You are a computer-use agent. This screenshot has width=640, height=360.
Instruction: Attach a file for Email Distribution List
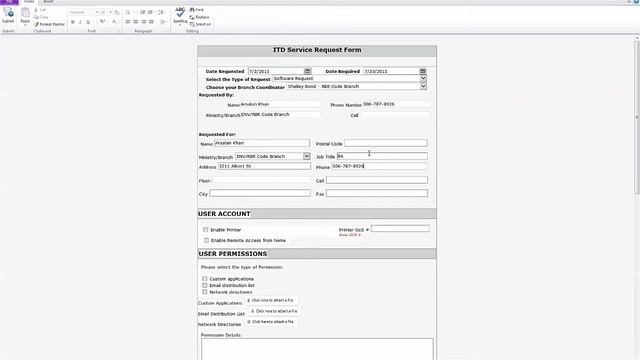pyautogui.click(x=274, y=311)
